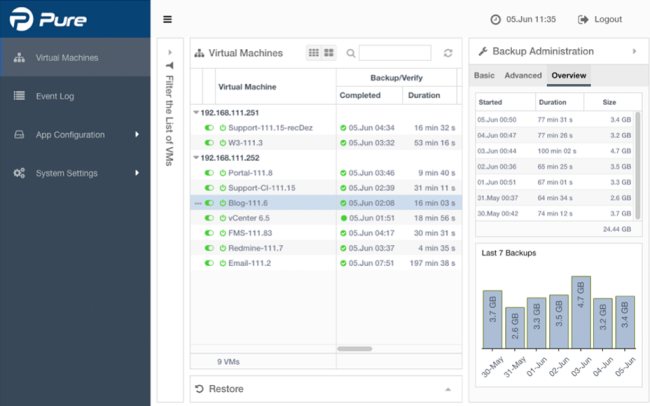
Task: Expand the filter panel chevron
Action: (x=170, y=52)
